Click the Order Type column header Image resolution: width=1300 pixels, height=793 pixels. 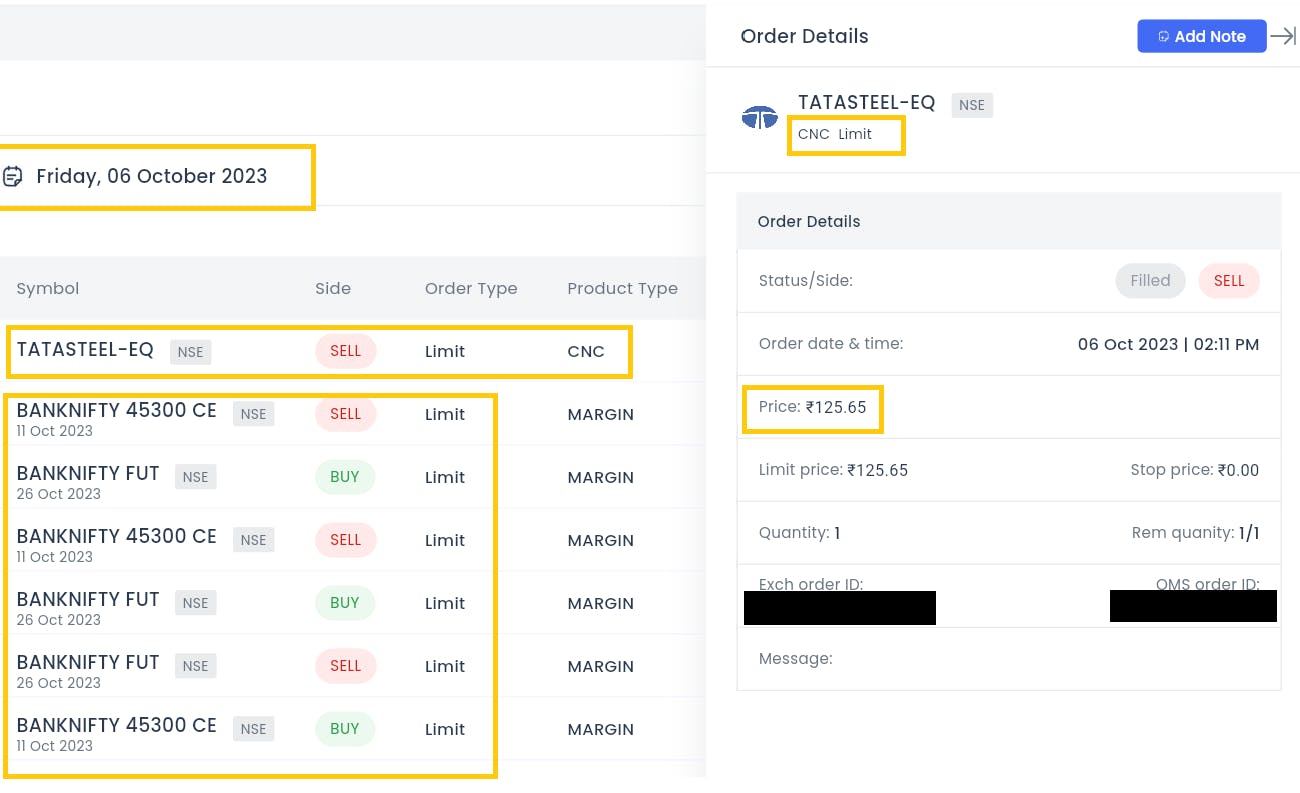[471, 288]
